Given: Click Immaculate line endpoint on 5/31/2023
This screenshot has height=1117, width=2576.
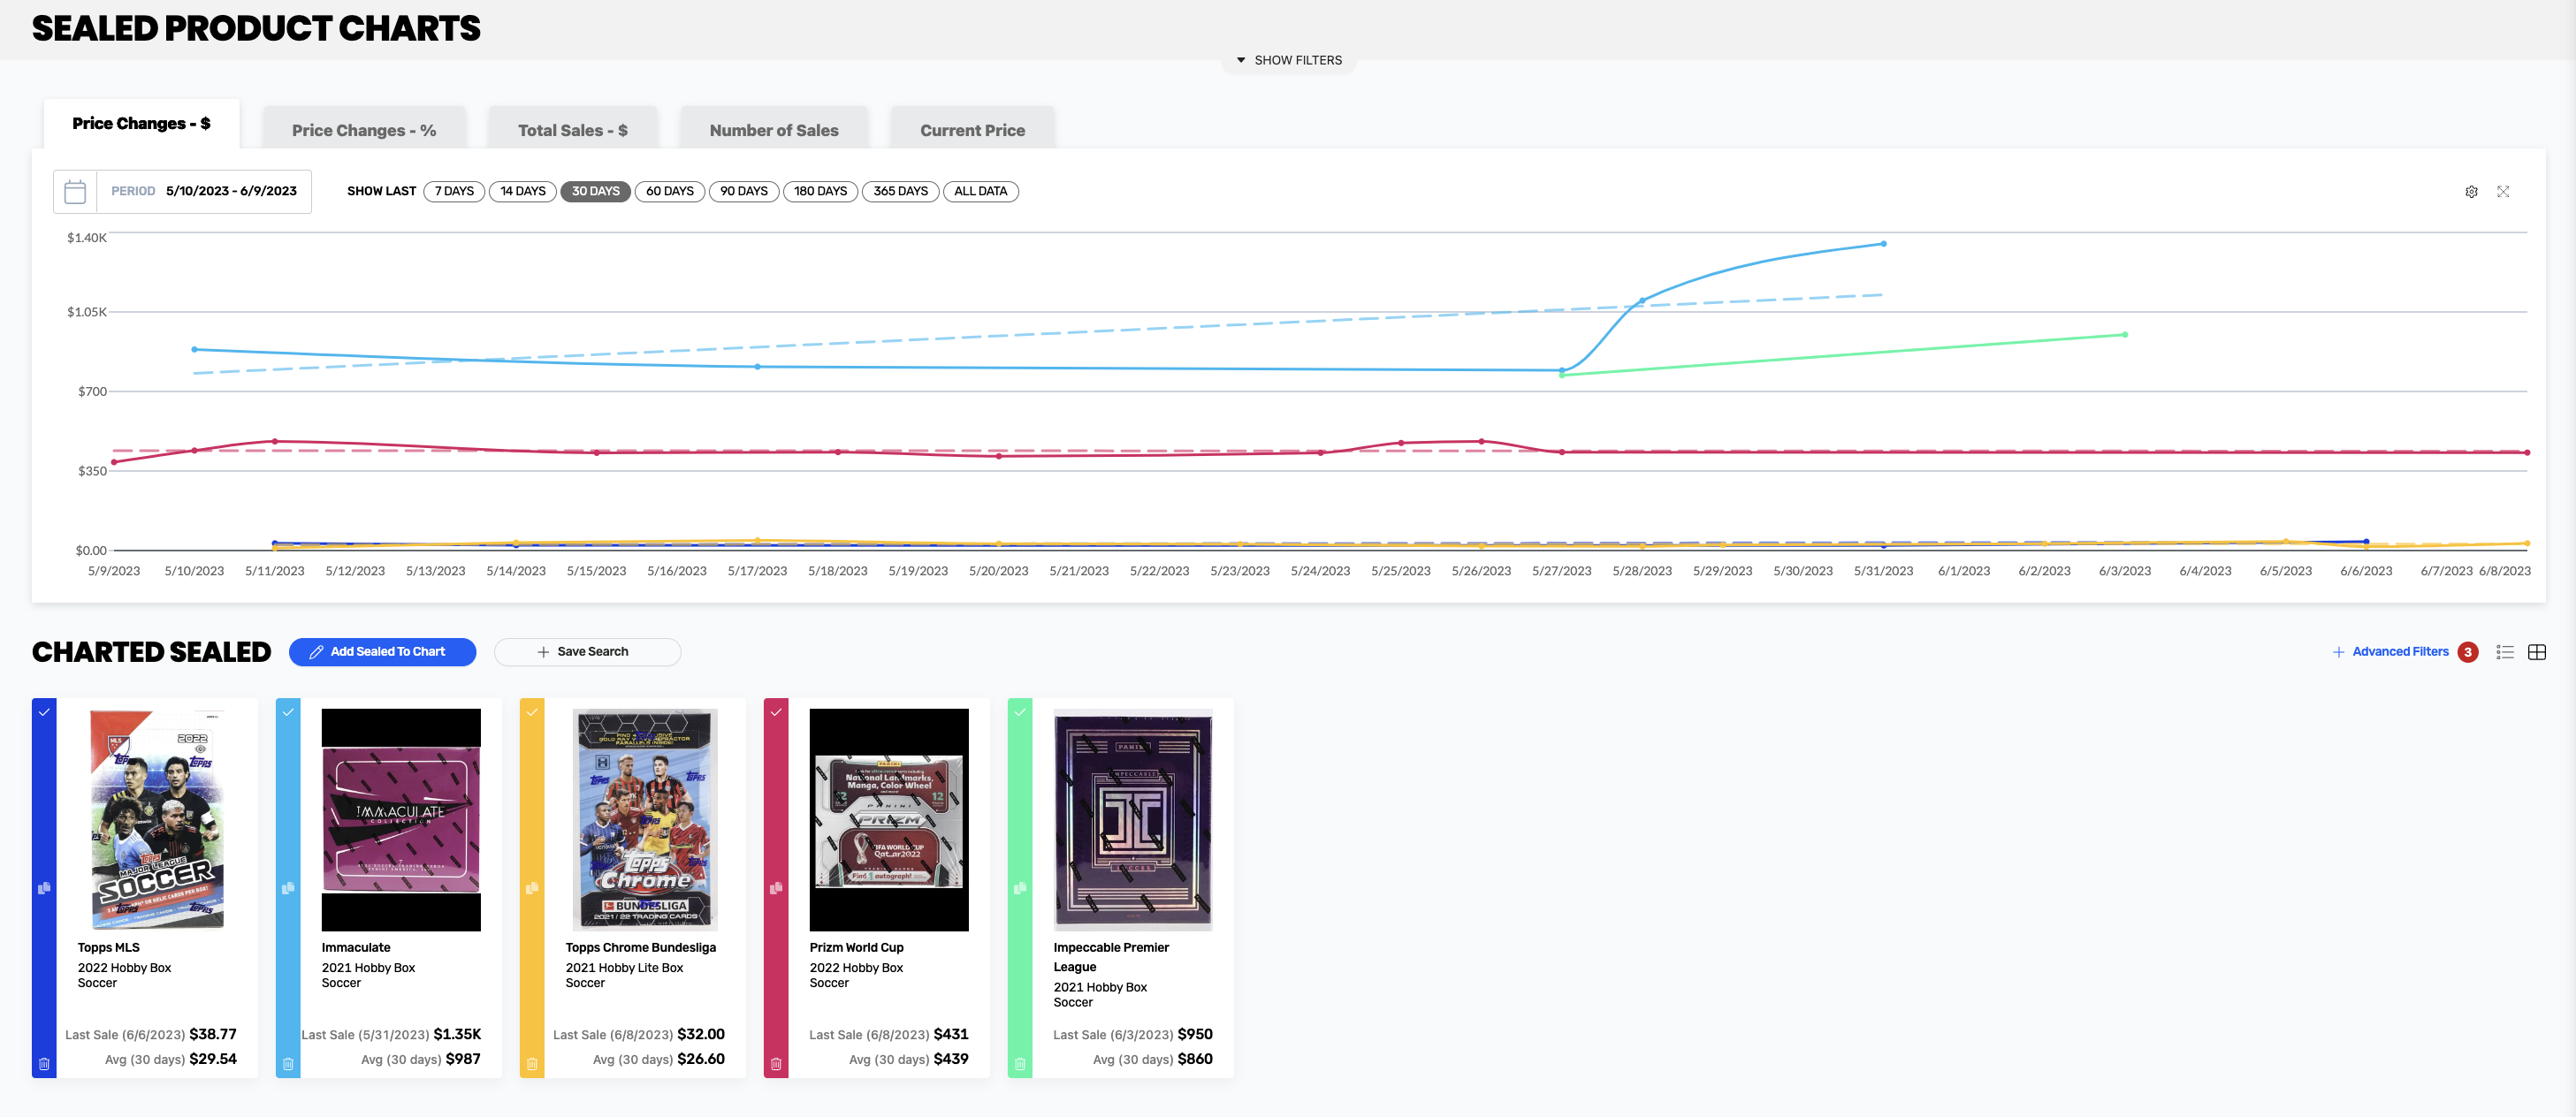Looking at the screenshot, I should click(1884, 244).
